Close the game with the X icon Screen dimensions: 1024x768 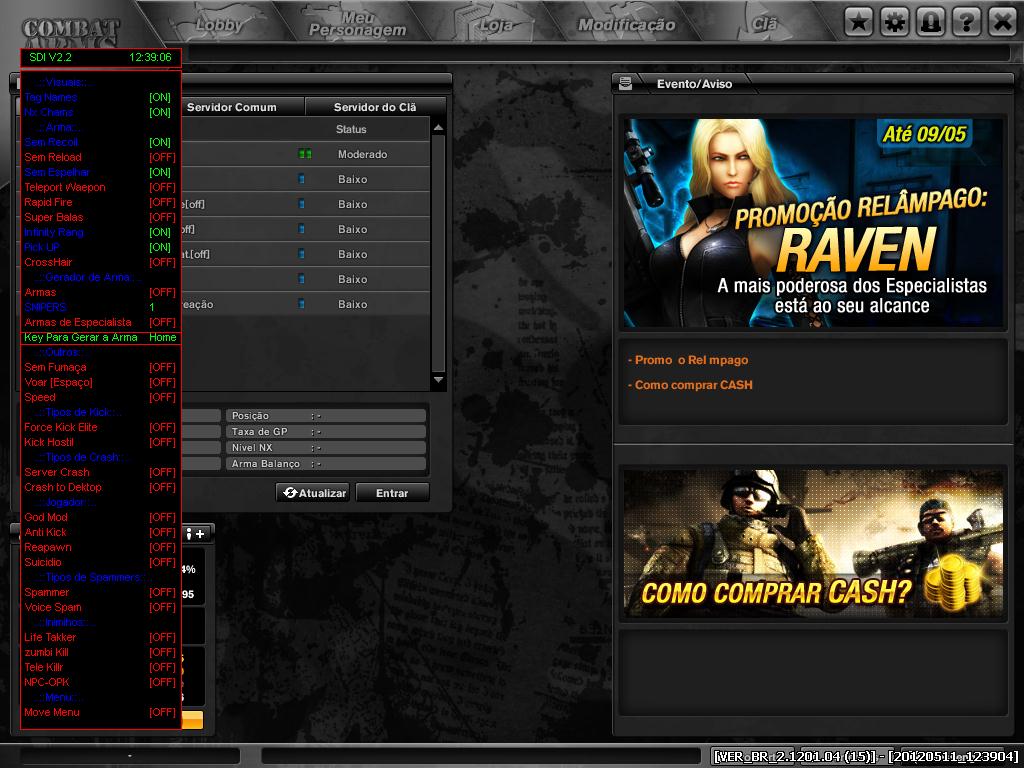(x=1001, y=23)
